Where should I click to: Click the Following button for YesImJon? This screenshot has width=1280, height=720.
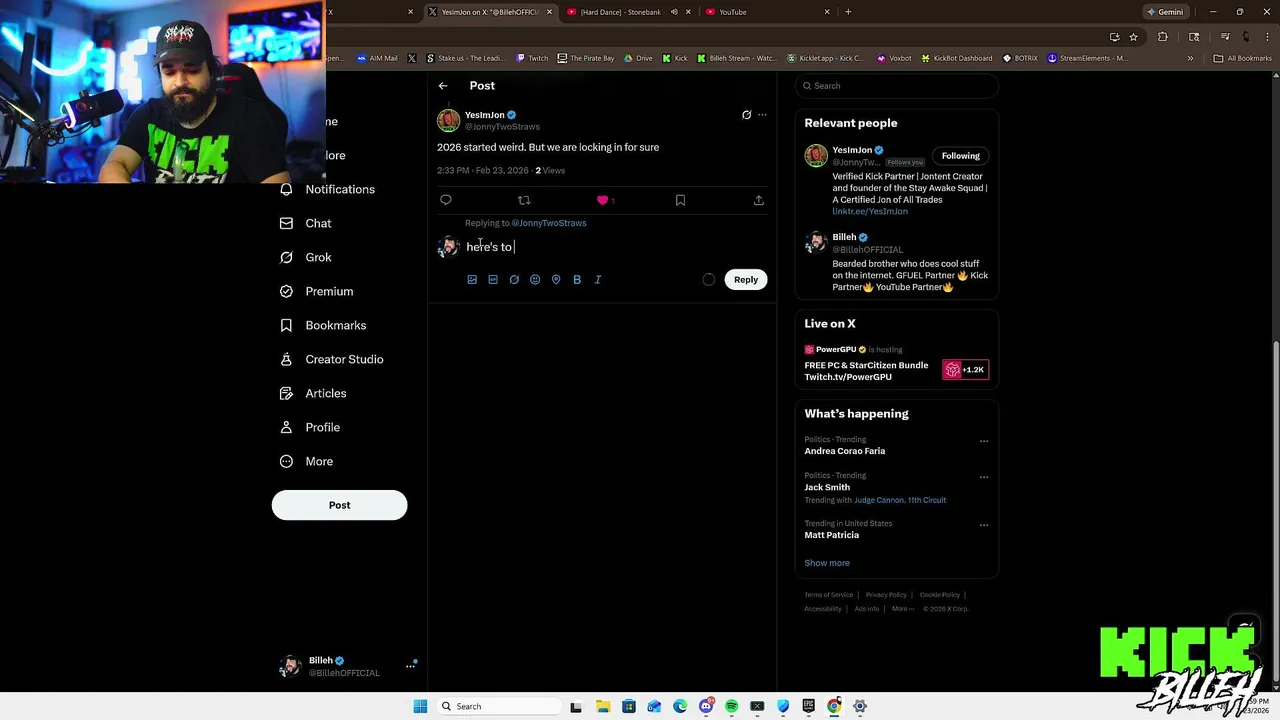pyautogui.click(x=960, y=156)
